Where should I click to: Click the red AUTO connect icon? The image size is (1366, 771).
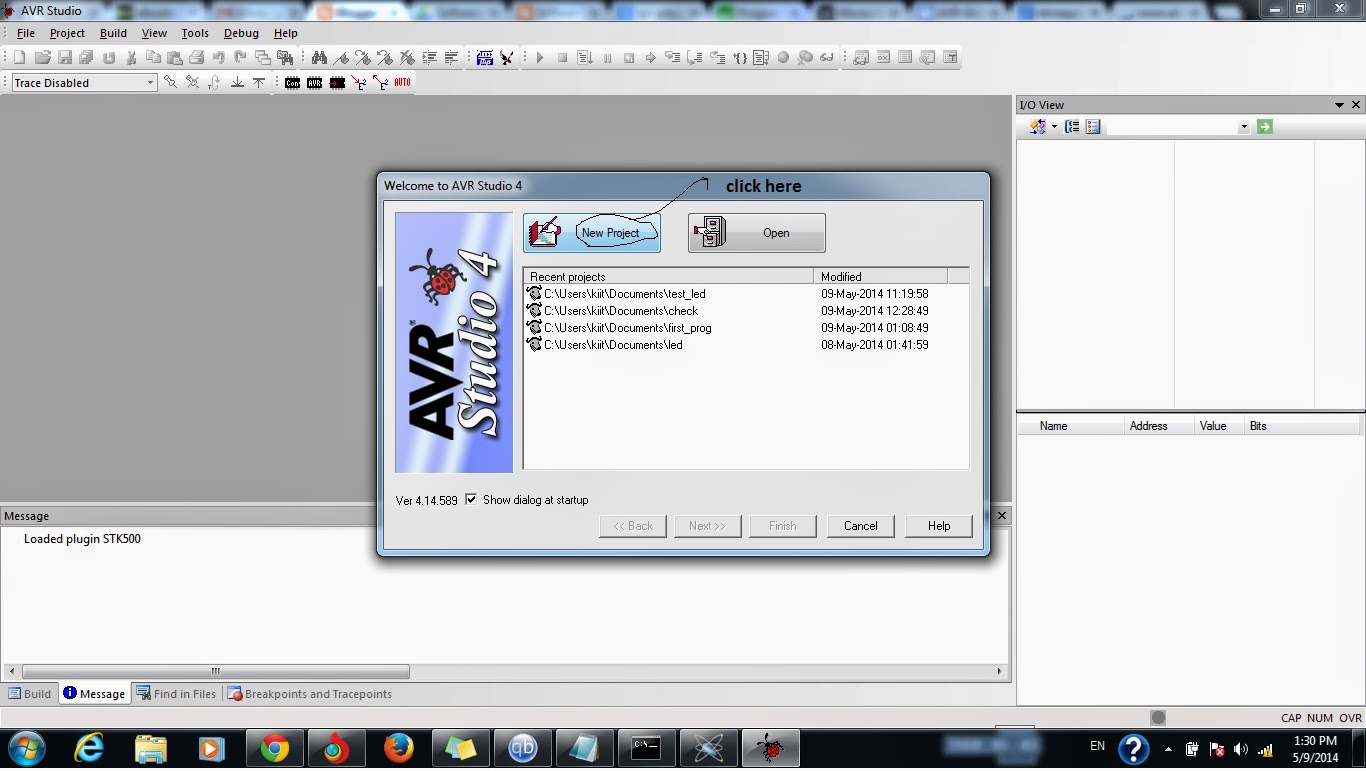coord(402,82)
